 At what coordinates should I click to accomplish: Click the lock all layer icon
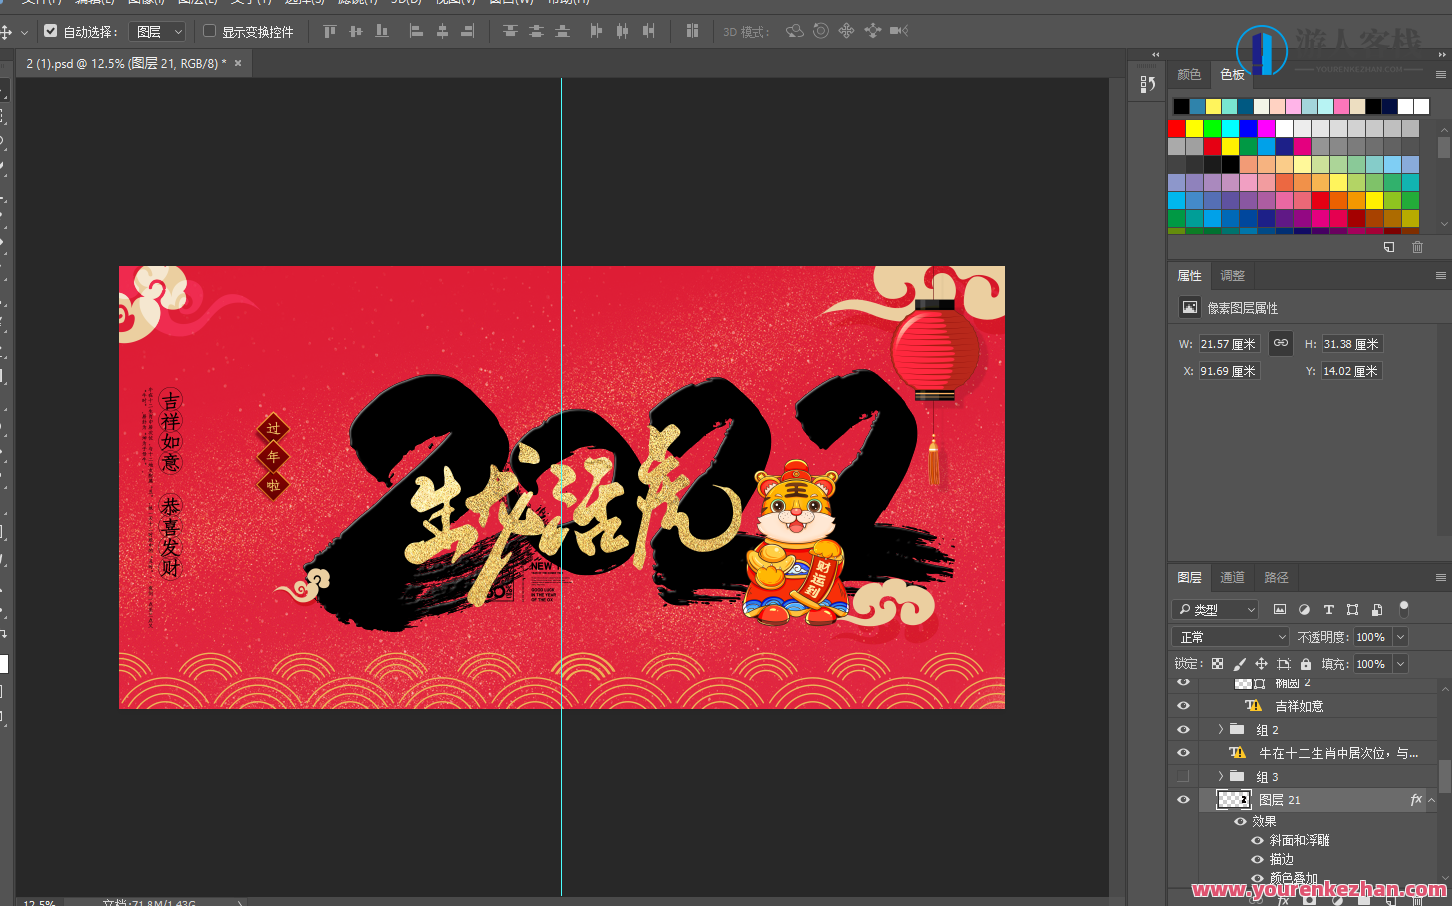(x=1306, y=664)
